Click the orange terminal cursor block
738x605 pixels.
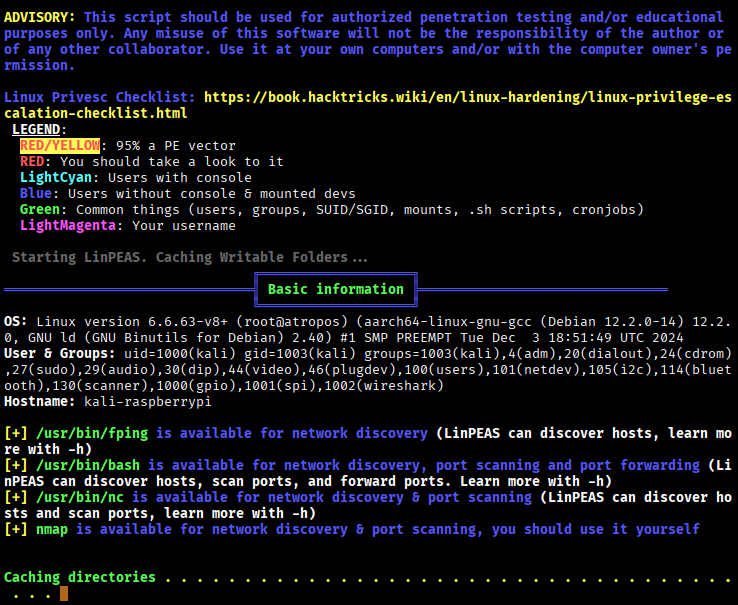point(64,593)
